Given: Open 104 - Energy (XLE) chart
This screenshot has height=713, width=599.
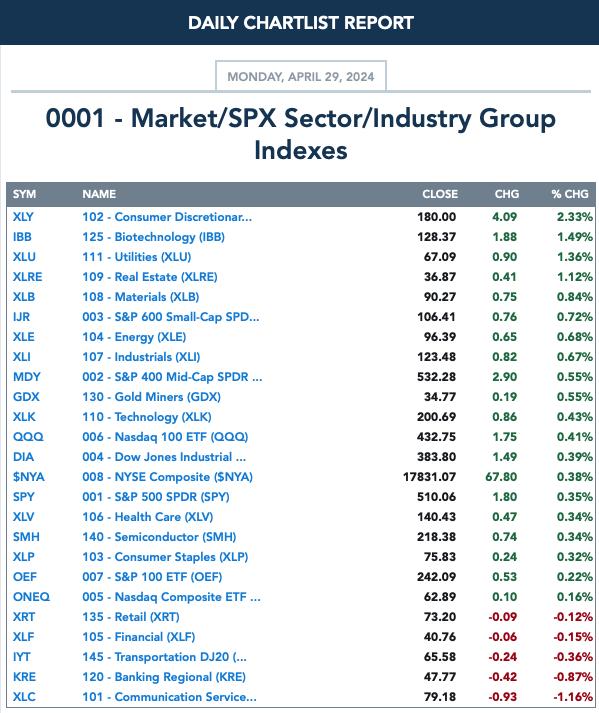Looking at the screenshot, I should pos(134,337).
